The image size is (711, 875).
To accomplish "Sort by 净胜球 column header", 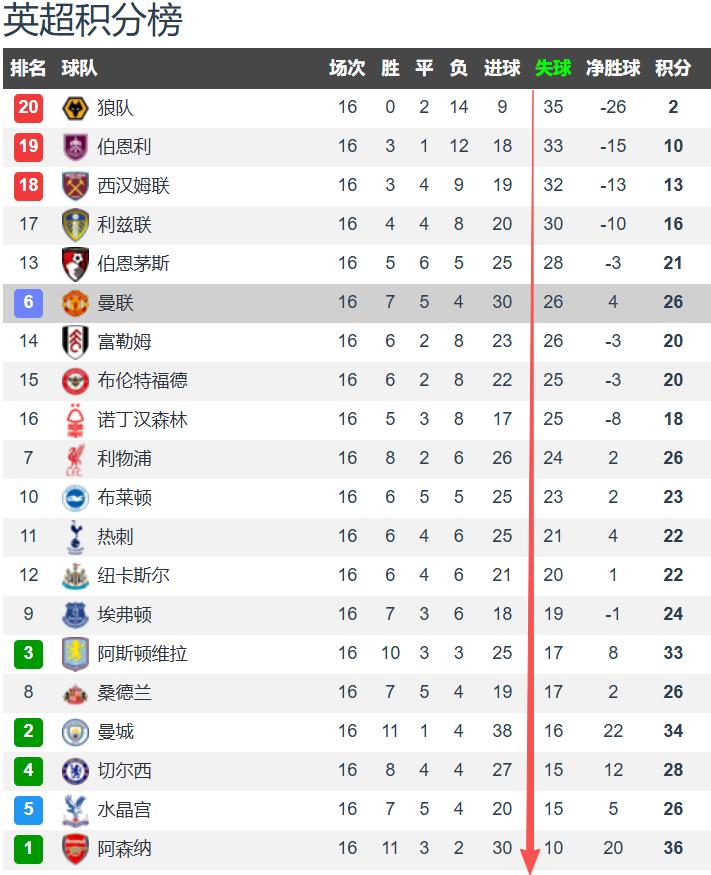I will click(x=613, y=68).
